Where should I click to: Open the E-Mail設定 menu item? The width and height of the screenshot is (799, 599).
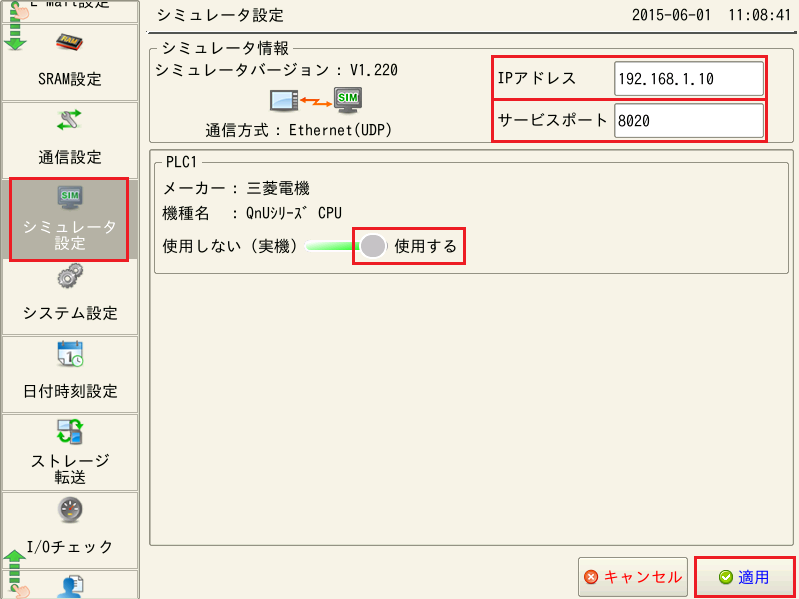[x=69, y=6]
